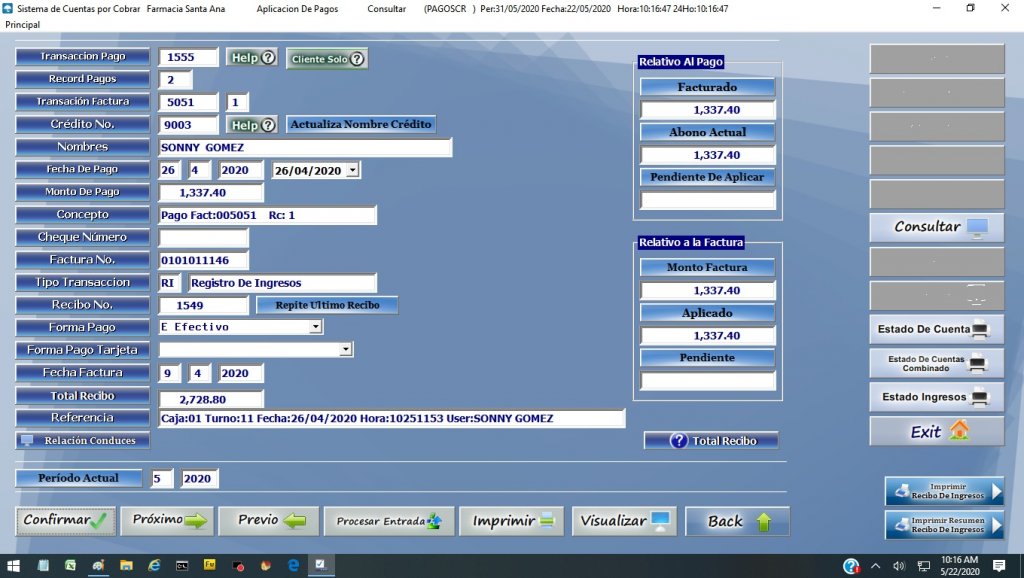Expand the Forma Pago dropdown
Image resolution: width=1024 pixels, height=578 pixels.
[x=315, y=327]
